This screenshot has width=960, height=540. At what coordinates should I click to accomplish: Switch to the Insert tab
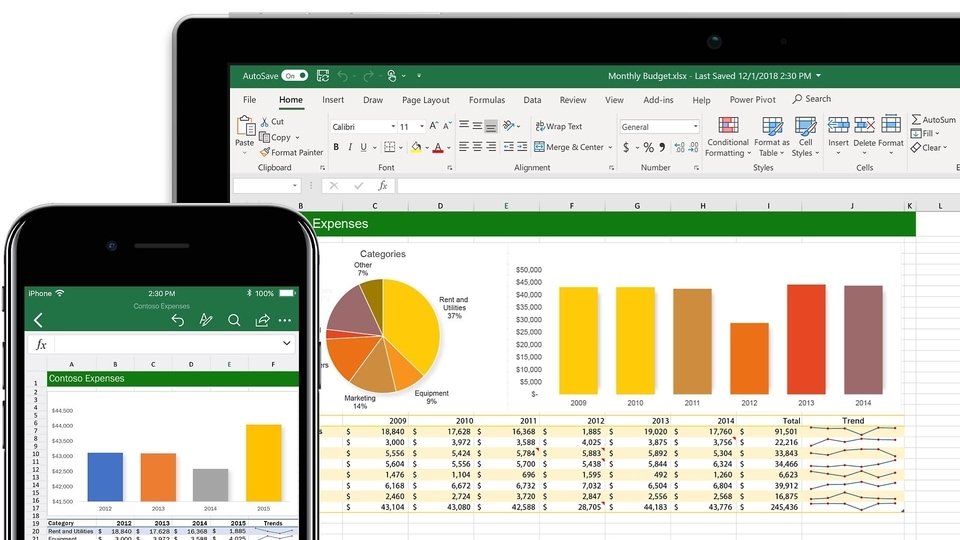click(333, 100)
